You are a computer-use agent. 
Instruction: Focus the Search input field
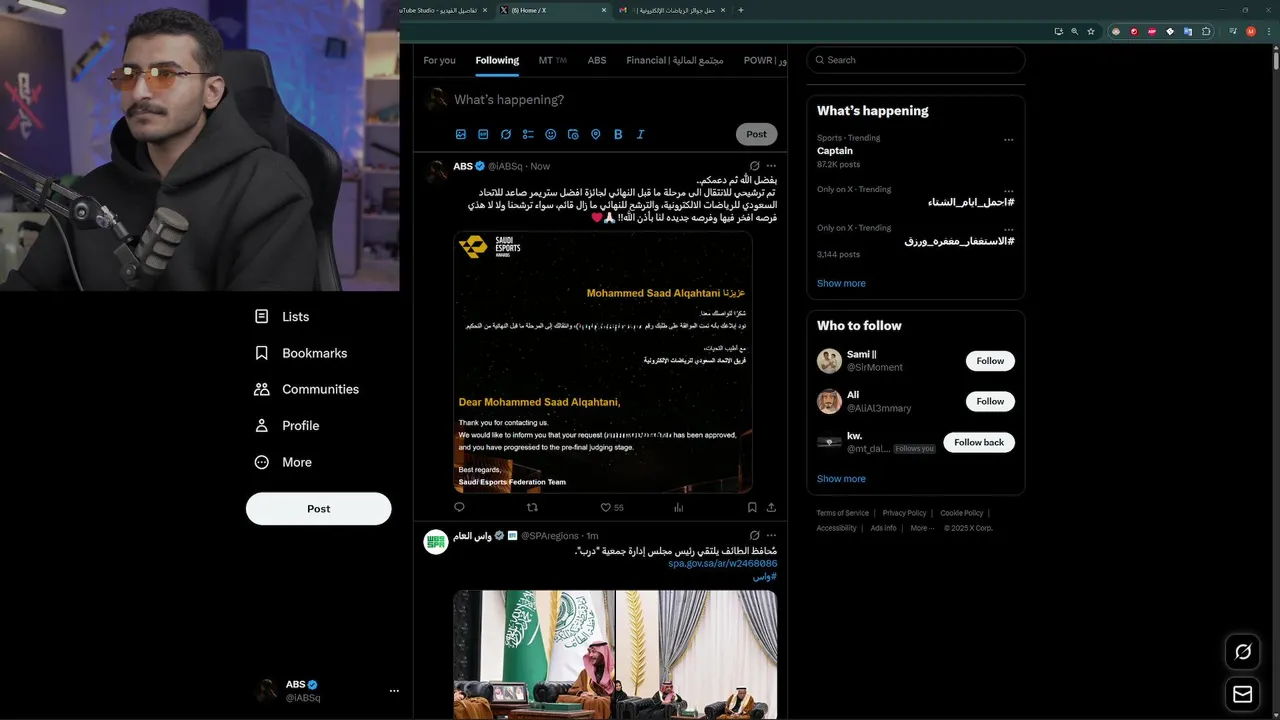(x=916, y=60)
